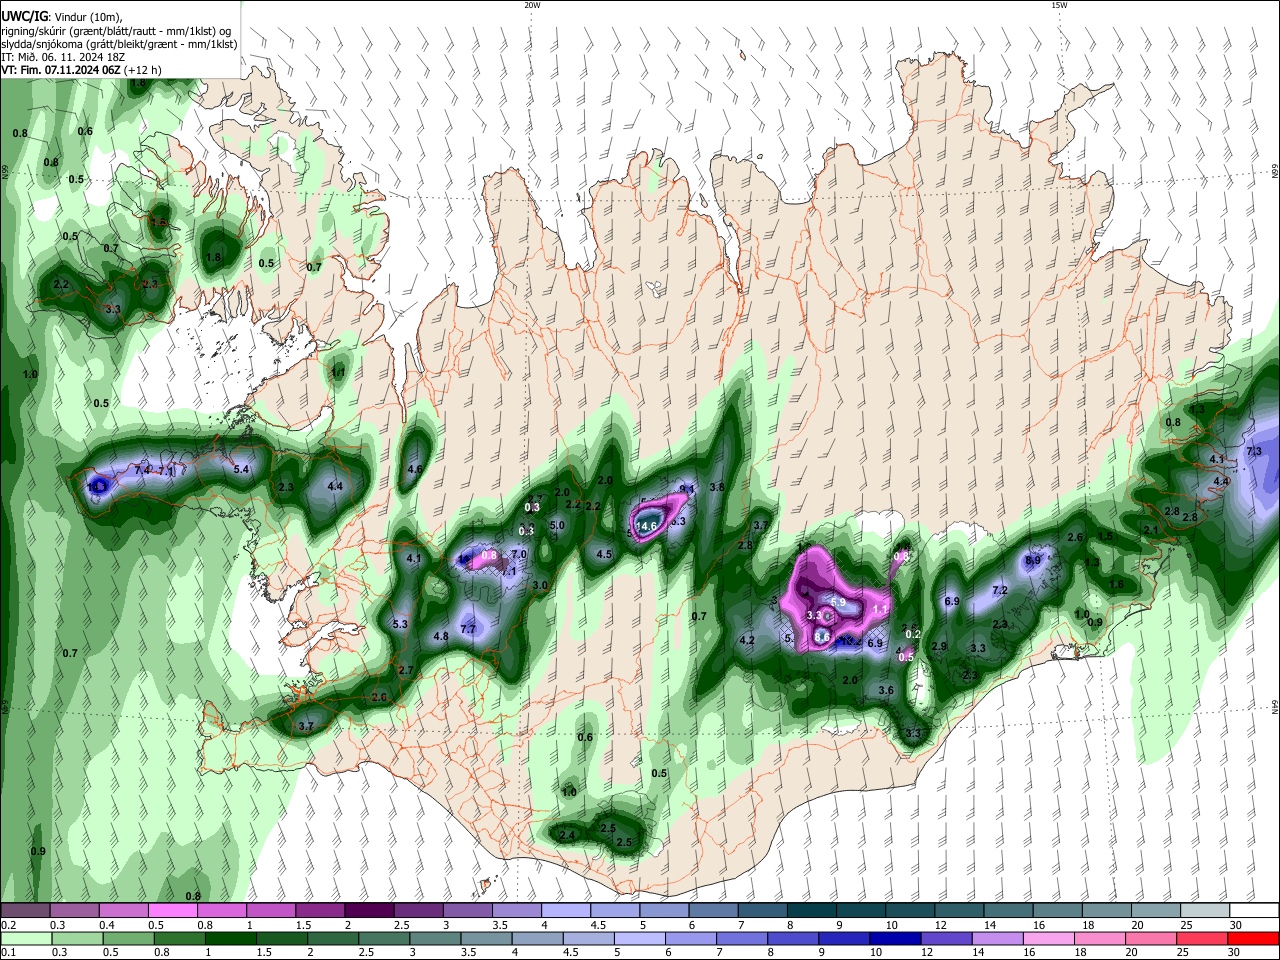
Task: Click the bright magenta 0.5 swatch in upper legend row
Action: click(172, 911)
